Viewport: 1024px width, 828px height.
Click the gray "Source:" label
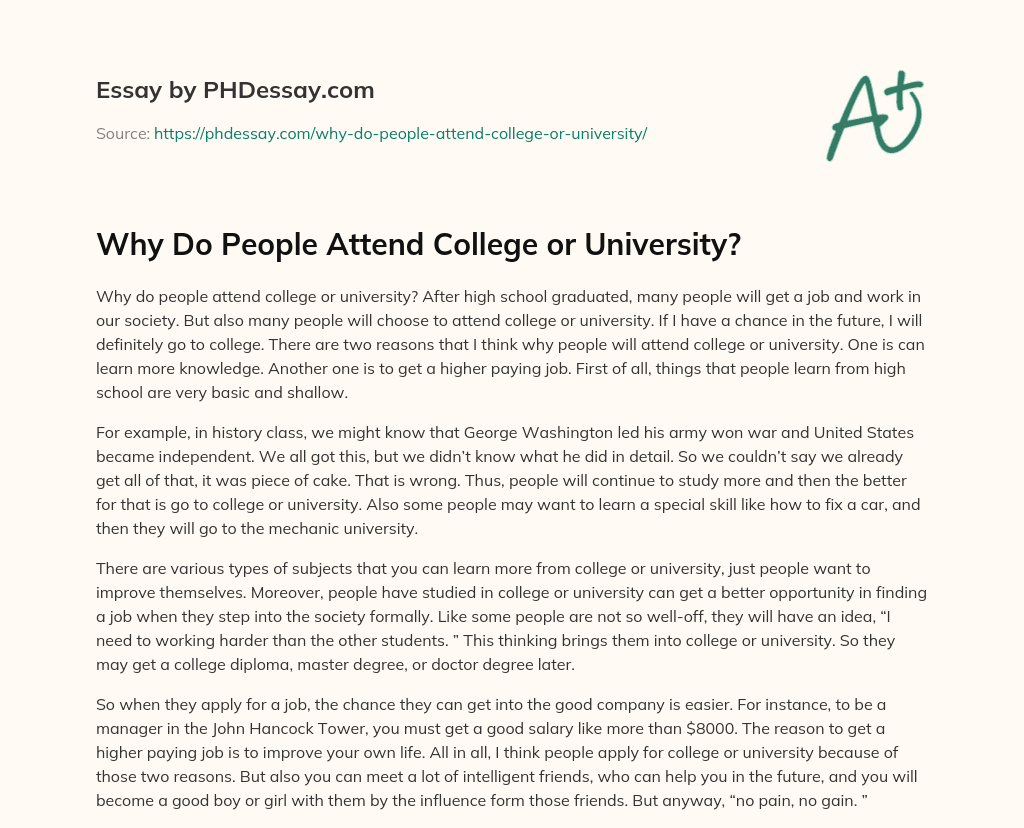123,133
